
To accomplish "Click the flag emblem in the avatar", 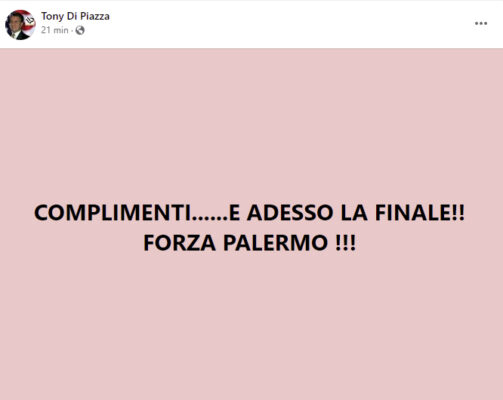I will tap(29, 20).
